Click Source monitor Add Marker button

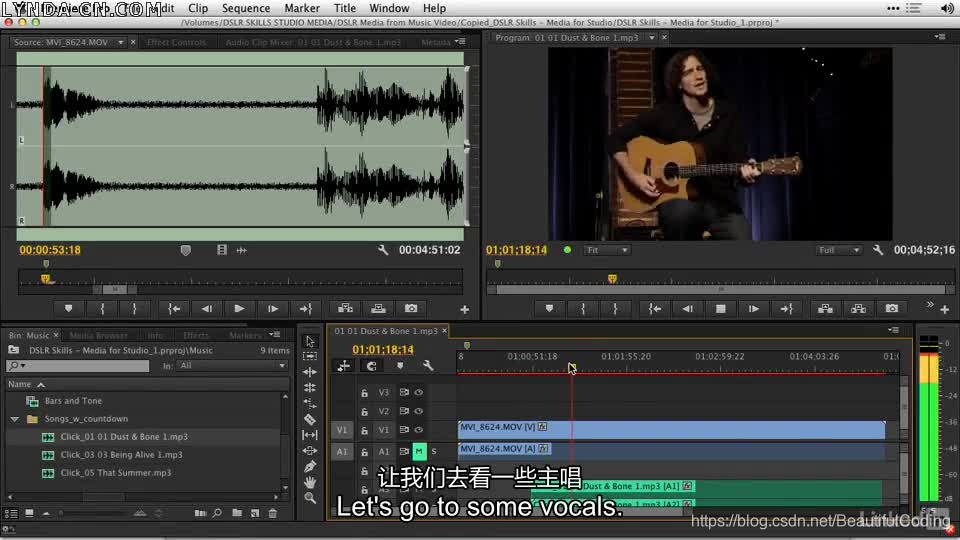[69, 309]
